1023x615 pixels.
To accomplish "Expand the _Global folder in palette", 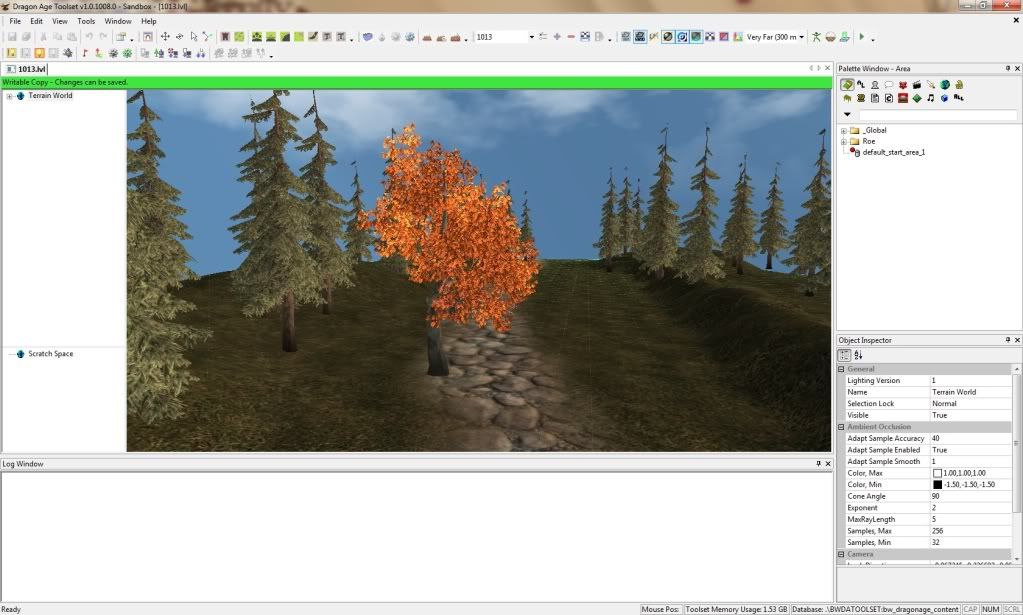I will [x=843, y=130].
